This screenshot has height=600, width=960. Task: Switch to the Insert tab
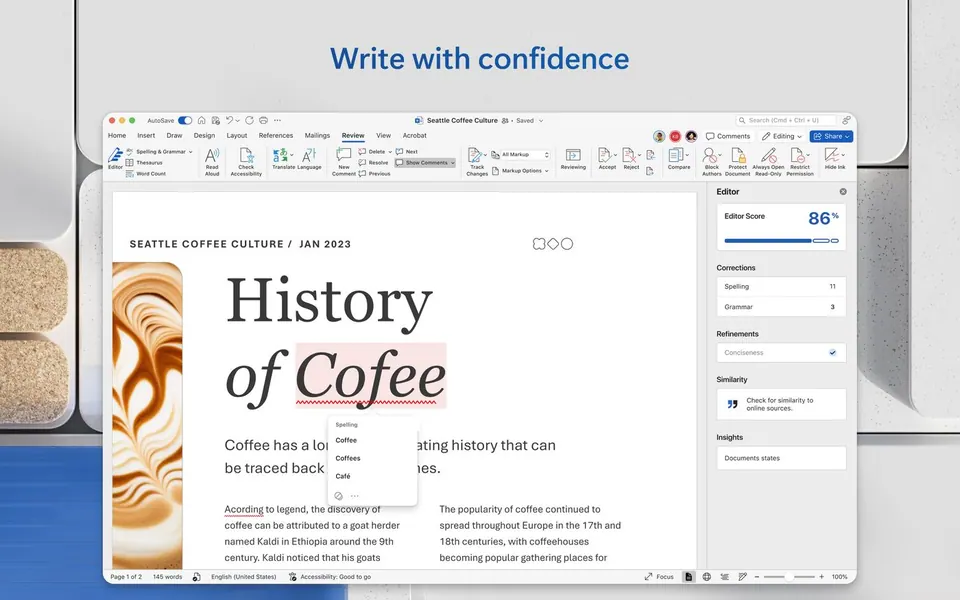tap(146, 135)
